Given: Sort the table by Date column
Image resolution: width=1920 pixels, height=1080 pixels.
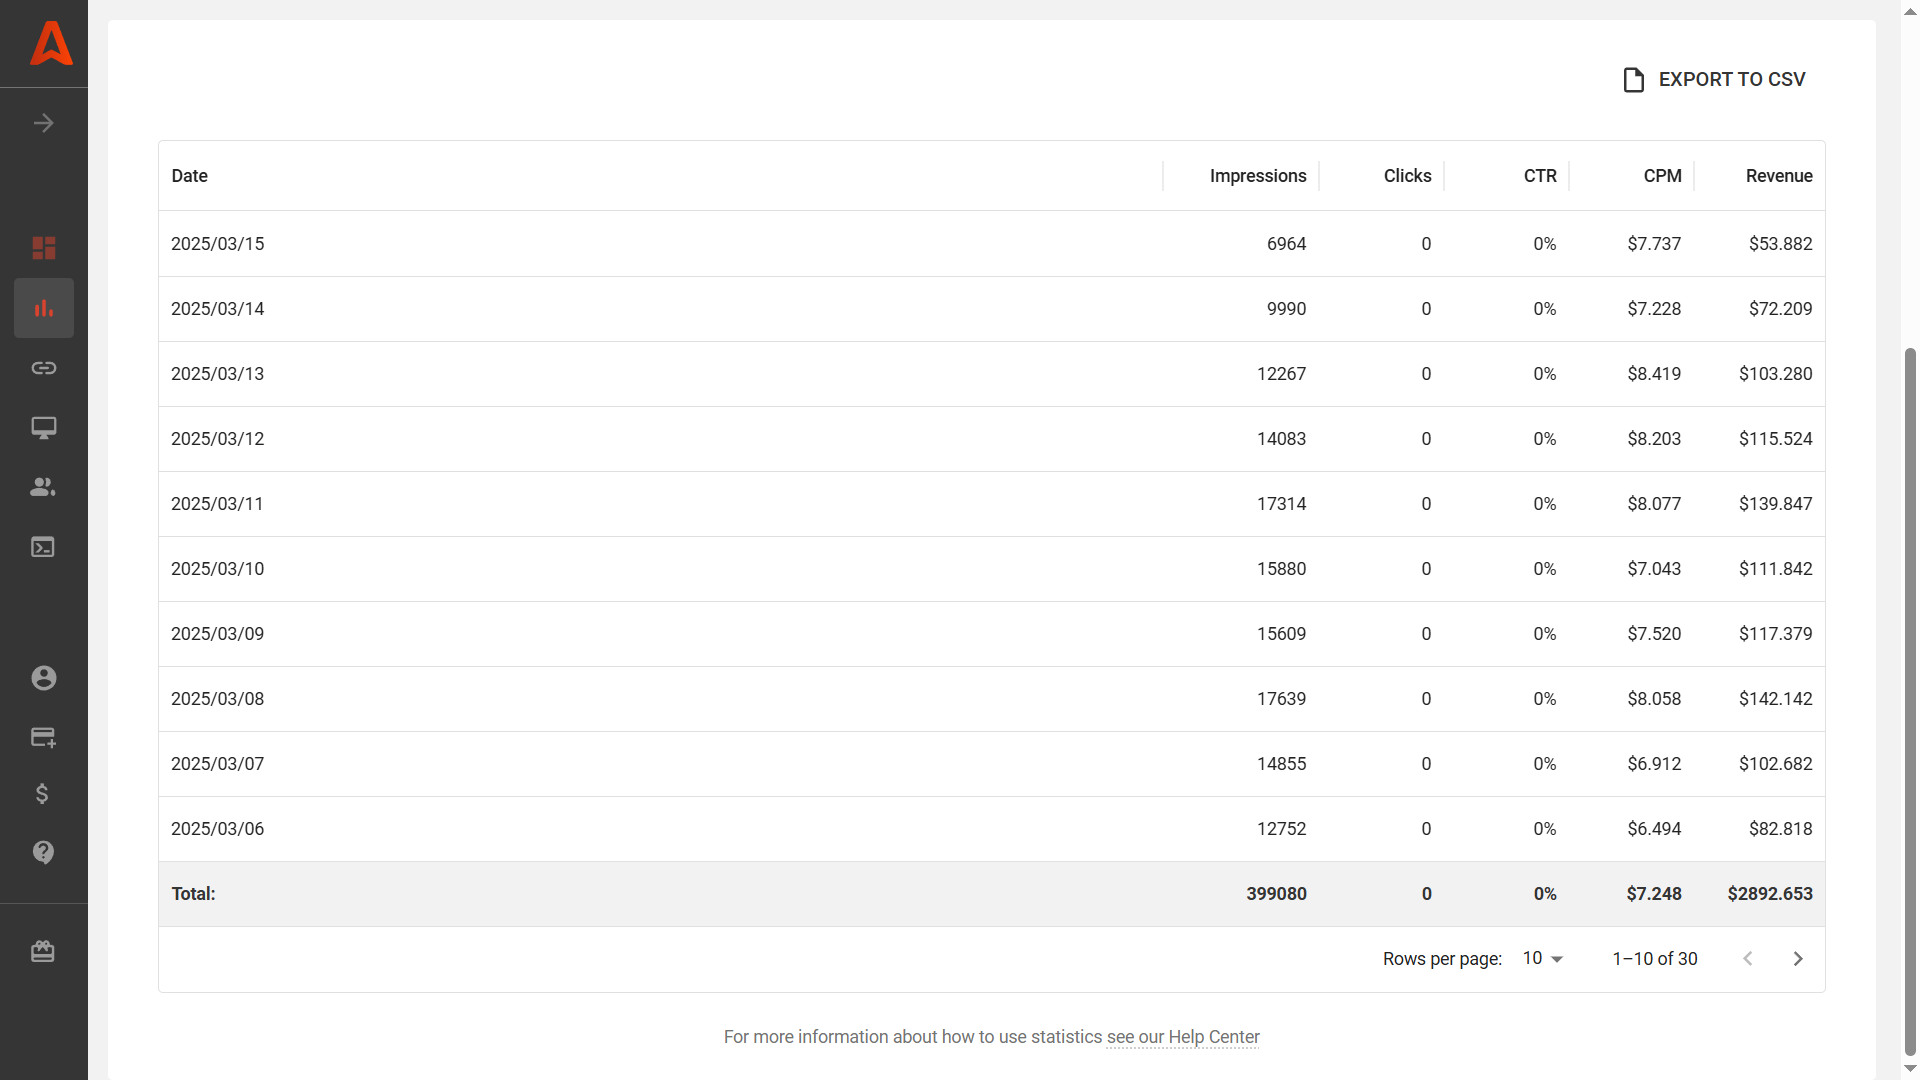Looking at the screenshot, I should click(x=189, y=176).
